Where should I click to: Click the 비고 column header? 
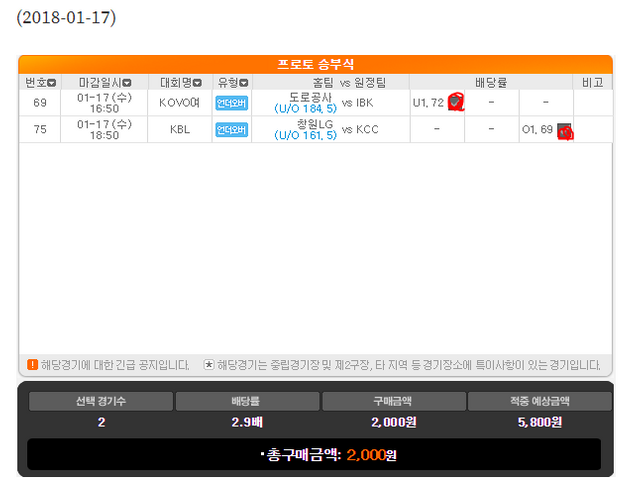pos(593,83)
